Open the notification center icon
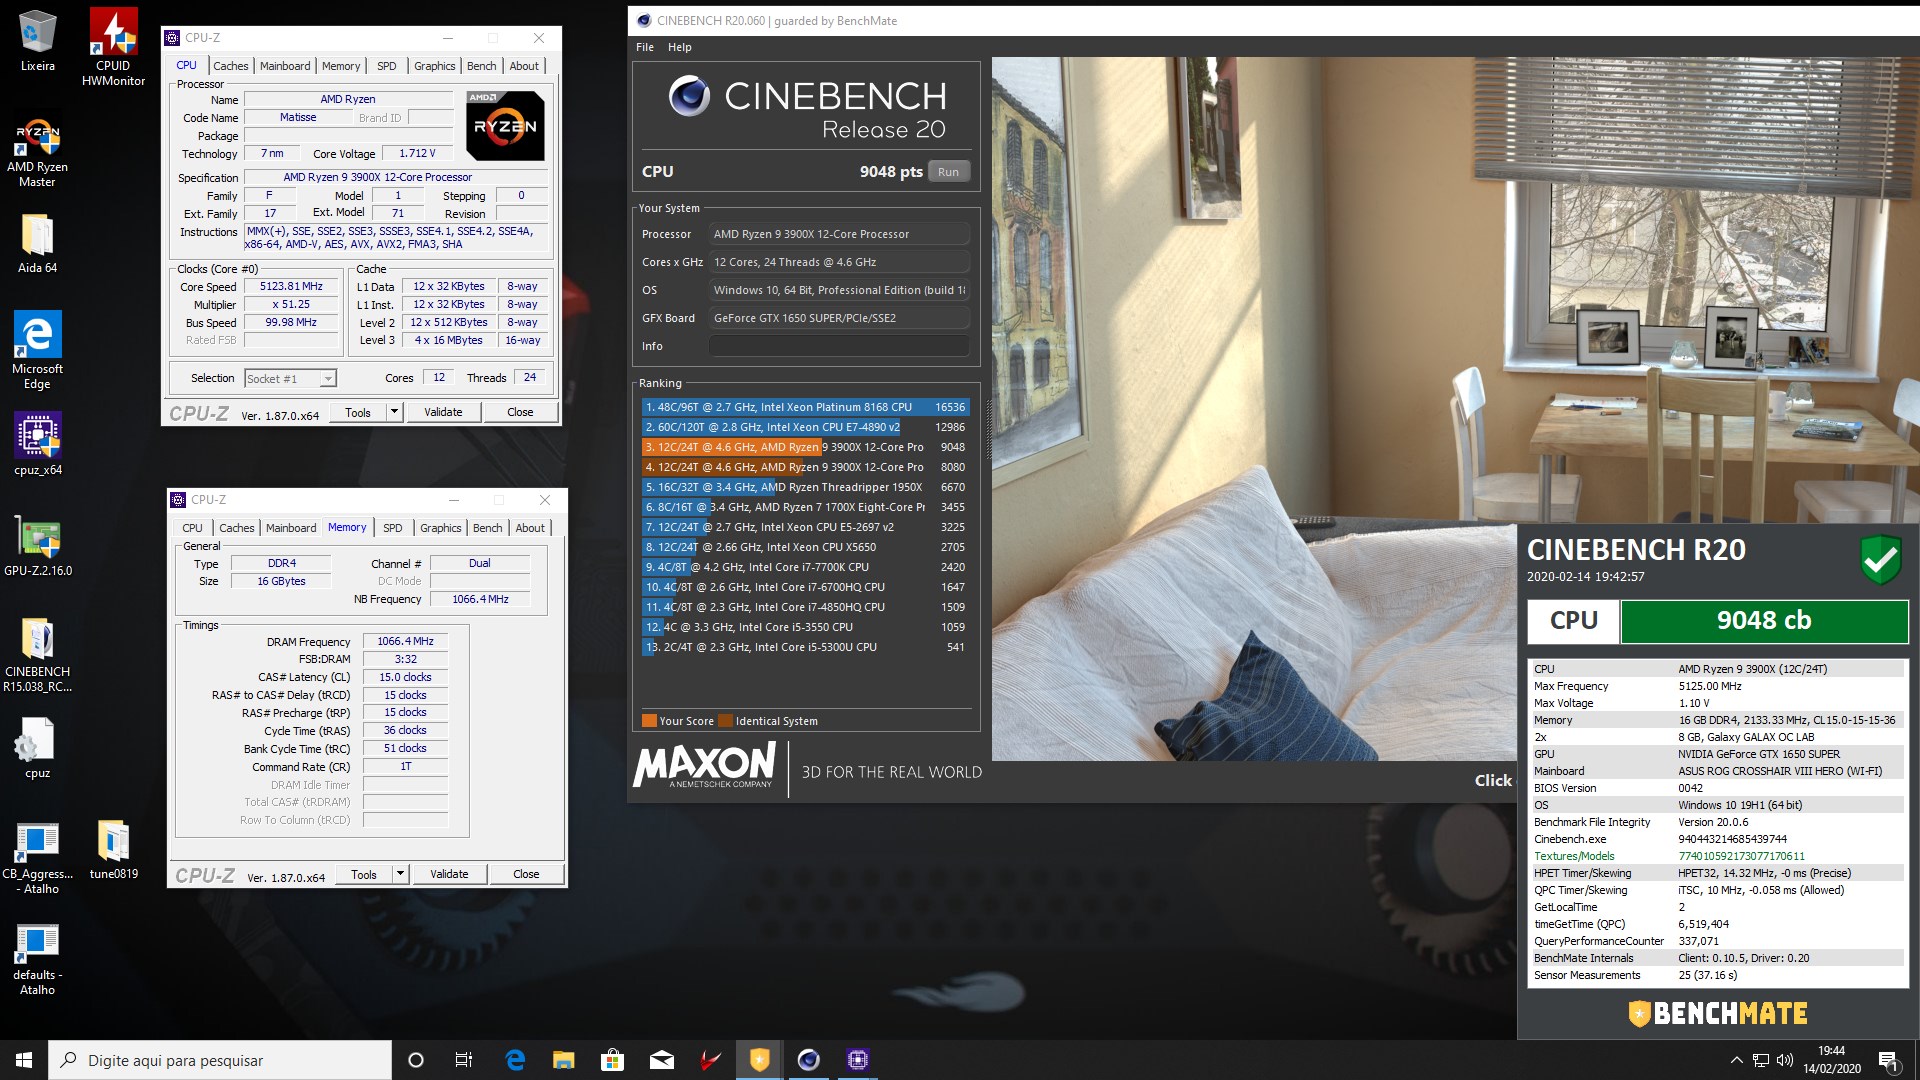This screenshot has height=1080, width=1920. (x=1889, y=1060)
